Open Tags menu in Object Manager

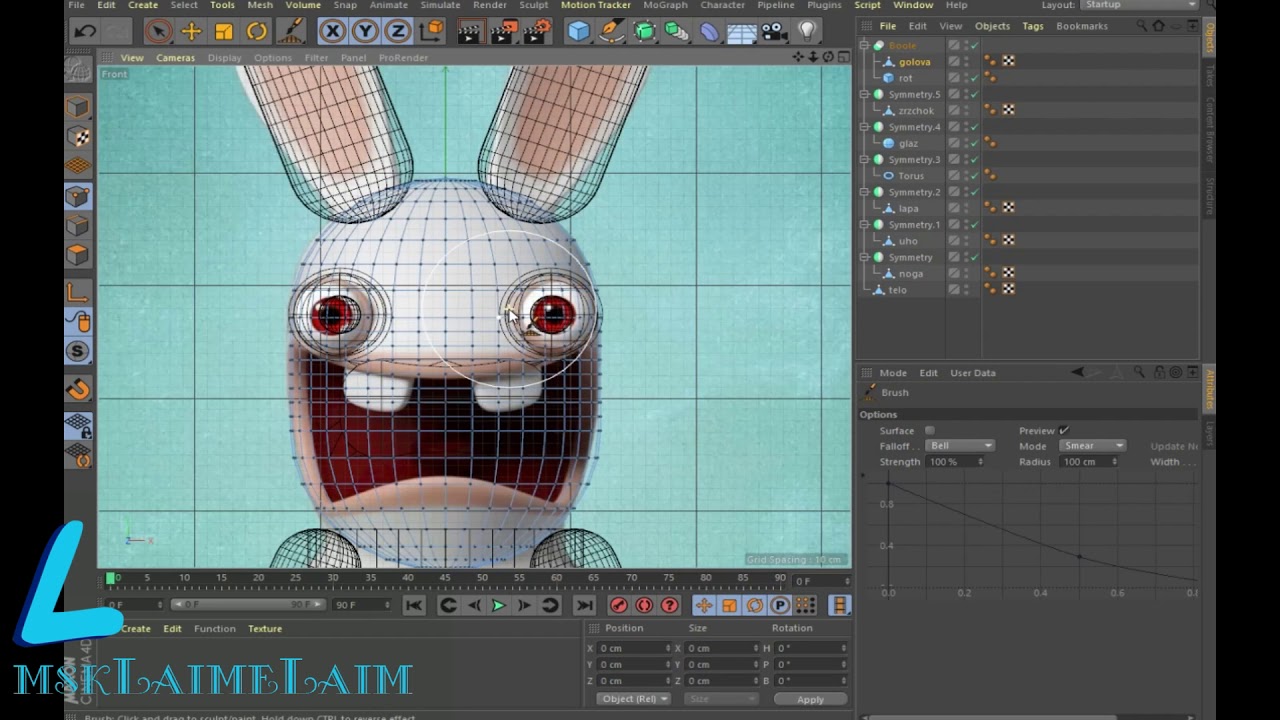coord(1033,26)
